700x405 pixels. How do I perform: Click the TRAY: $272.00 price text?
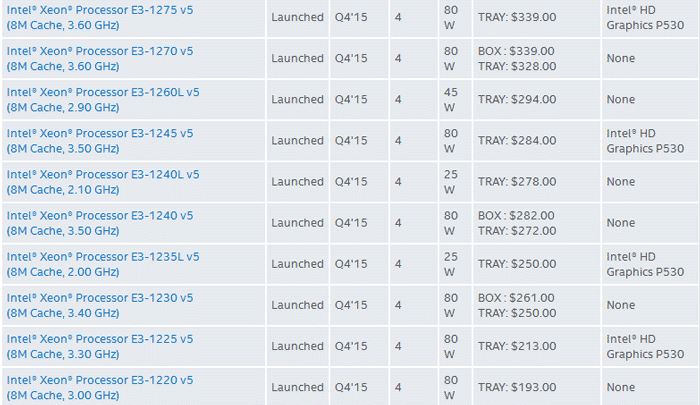tap(517, 230)
